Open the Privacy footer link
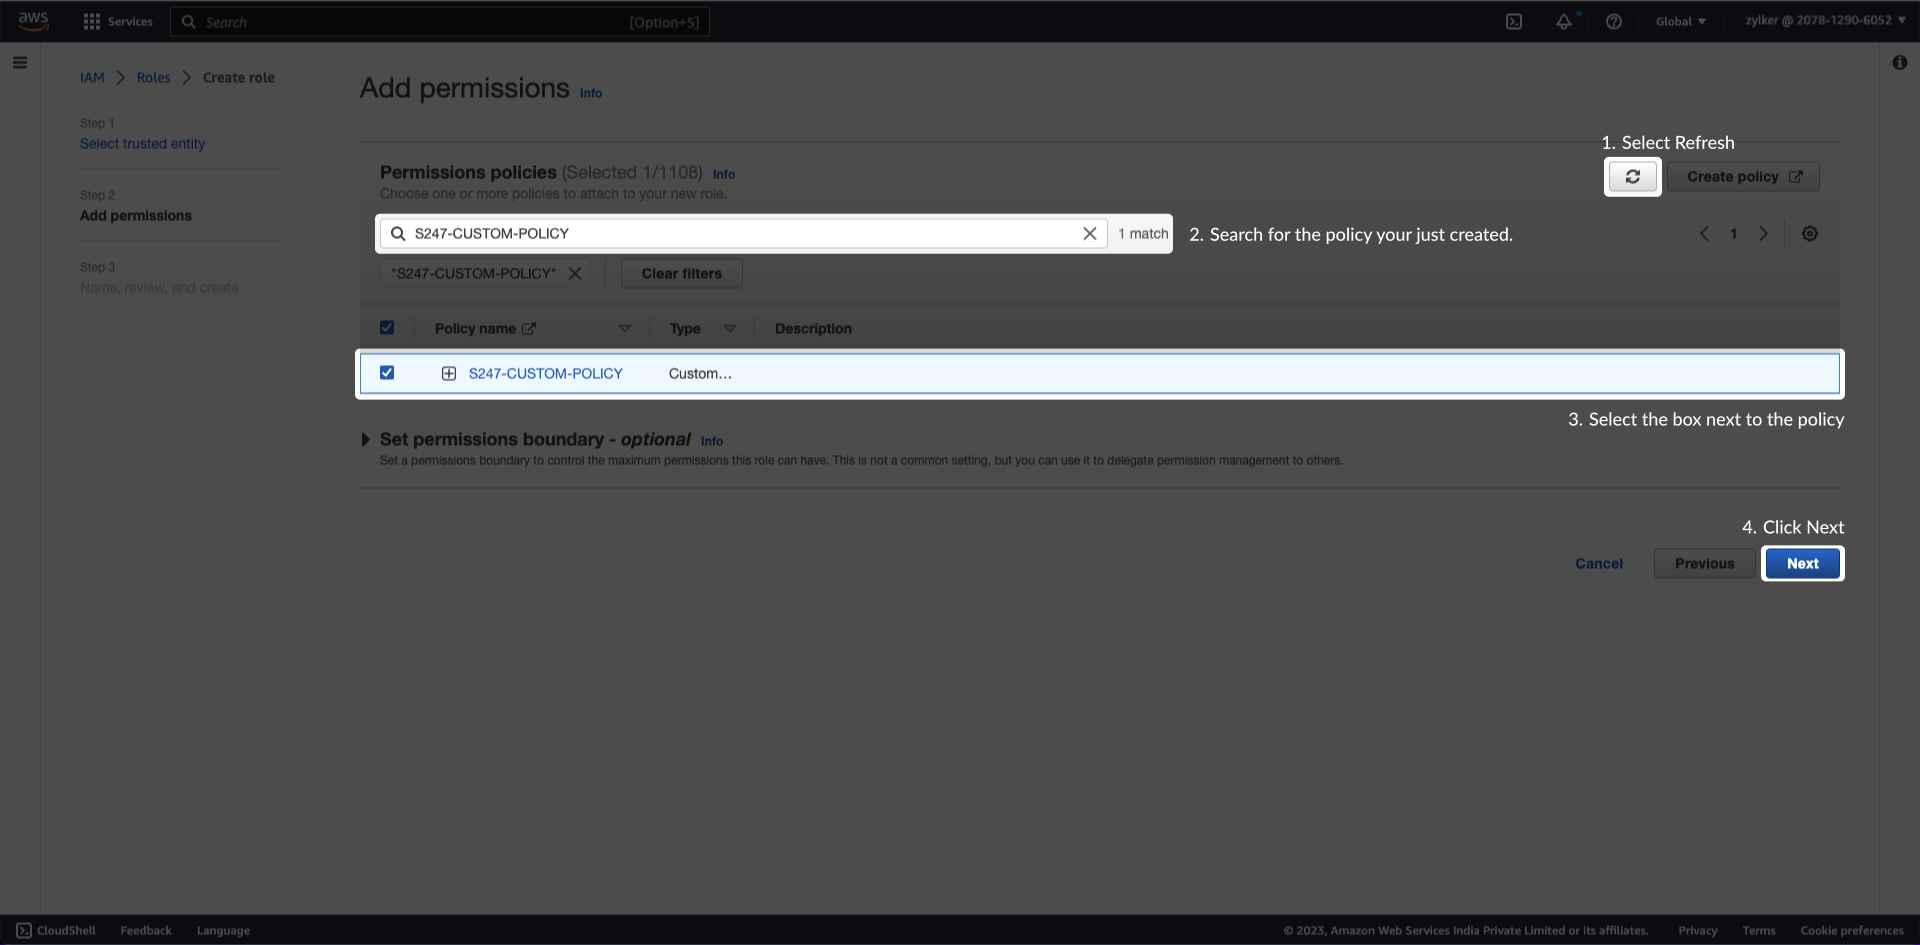The height and width of the screenshot is (945, 1920). coord(1698,931)
